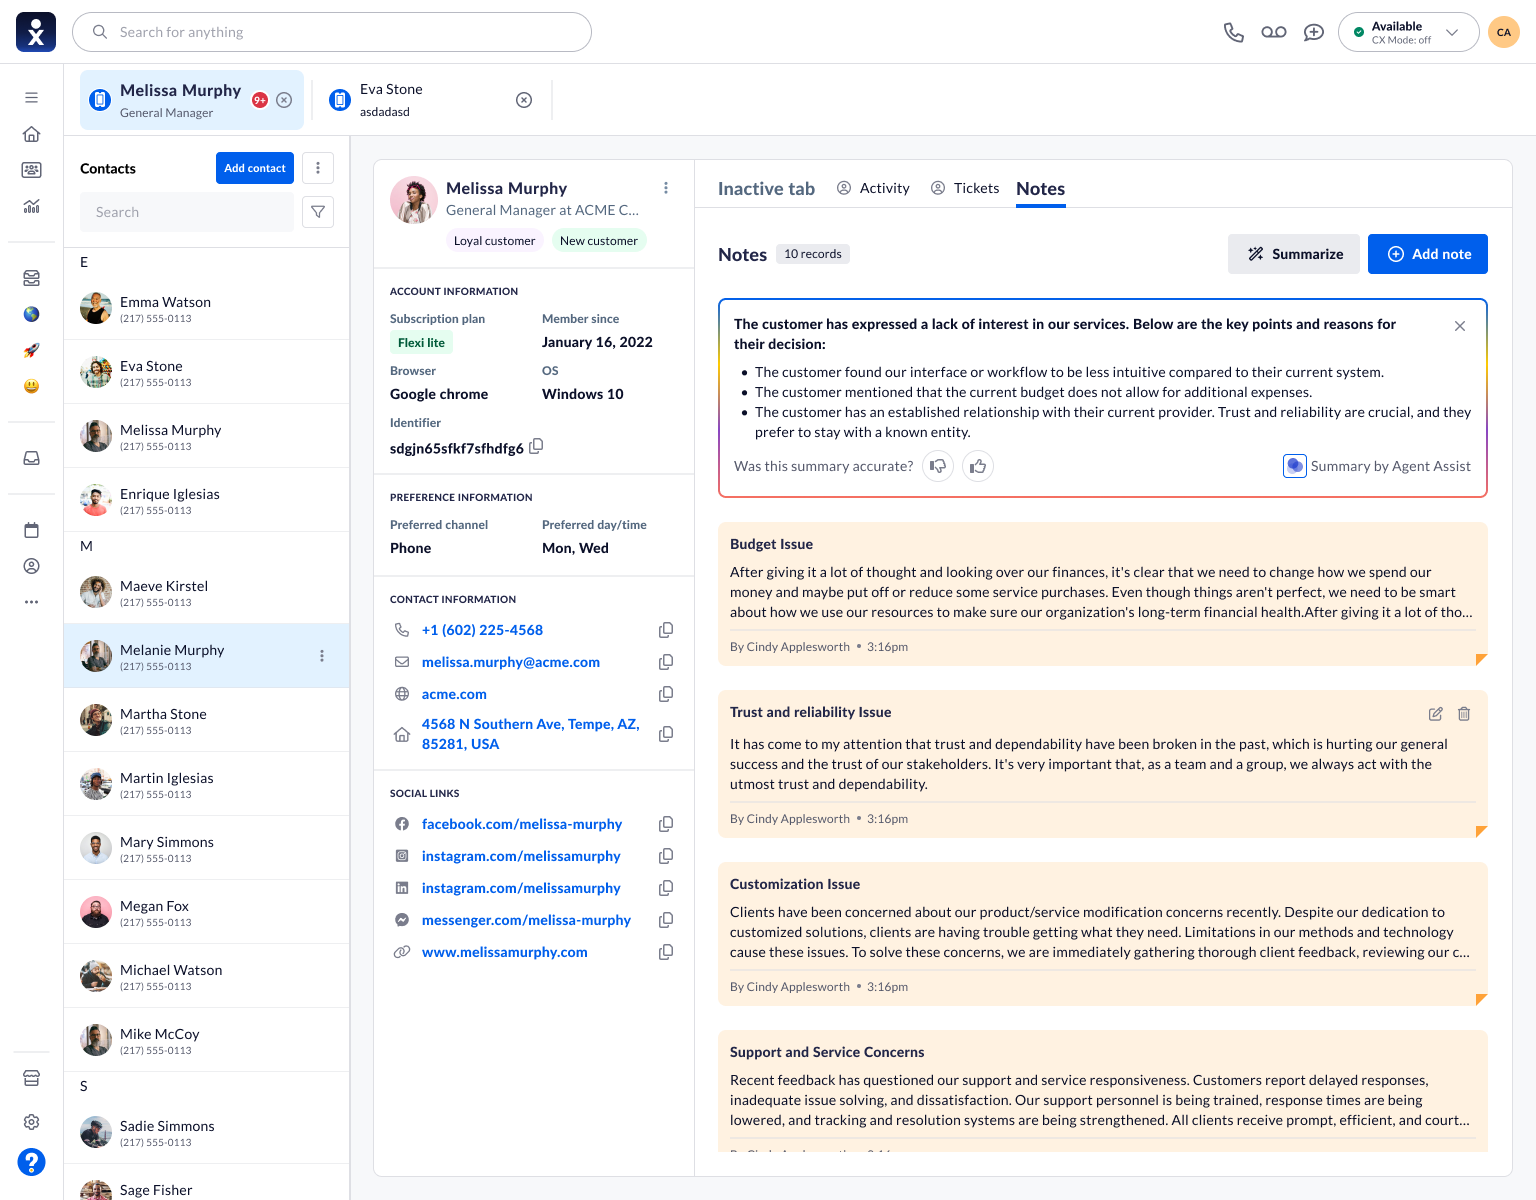Open the analytics chart icon in sidebar

[32, 206]
